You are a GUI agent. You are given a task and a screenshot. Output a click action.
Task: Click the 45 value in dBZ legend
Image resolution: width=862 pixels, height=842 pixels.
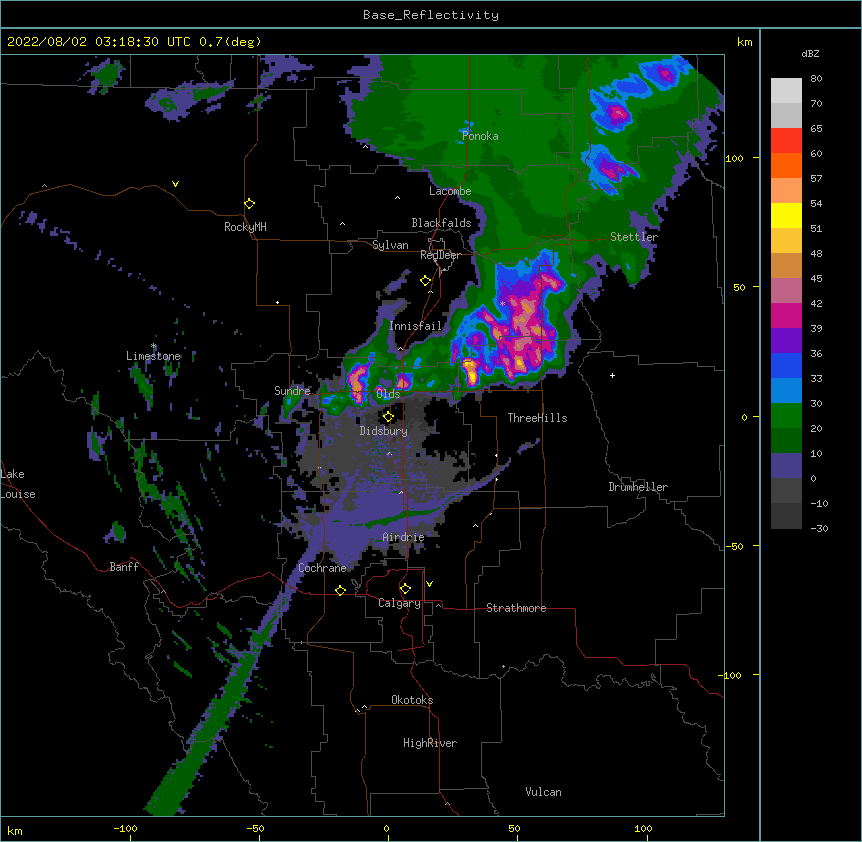pyautogui.click(x=816, y=279)
